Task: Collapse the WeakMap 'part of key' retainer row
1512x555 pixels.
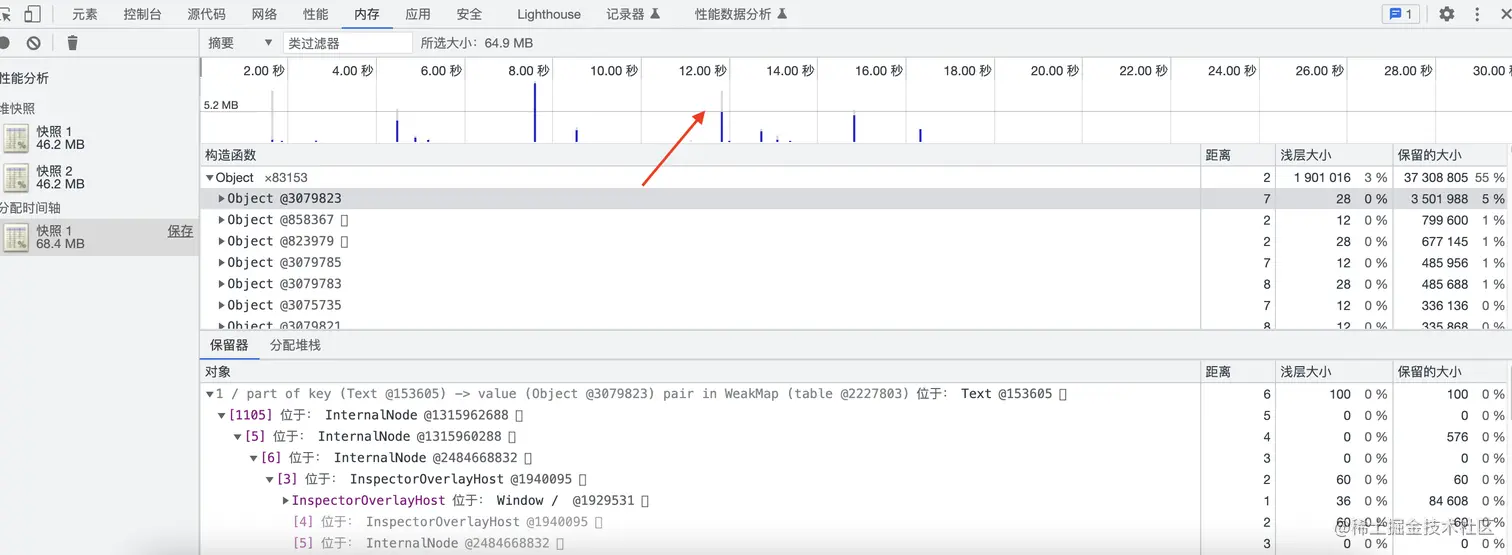Action: coord(210,394)
